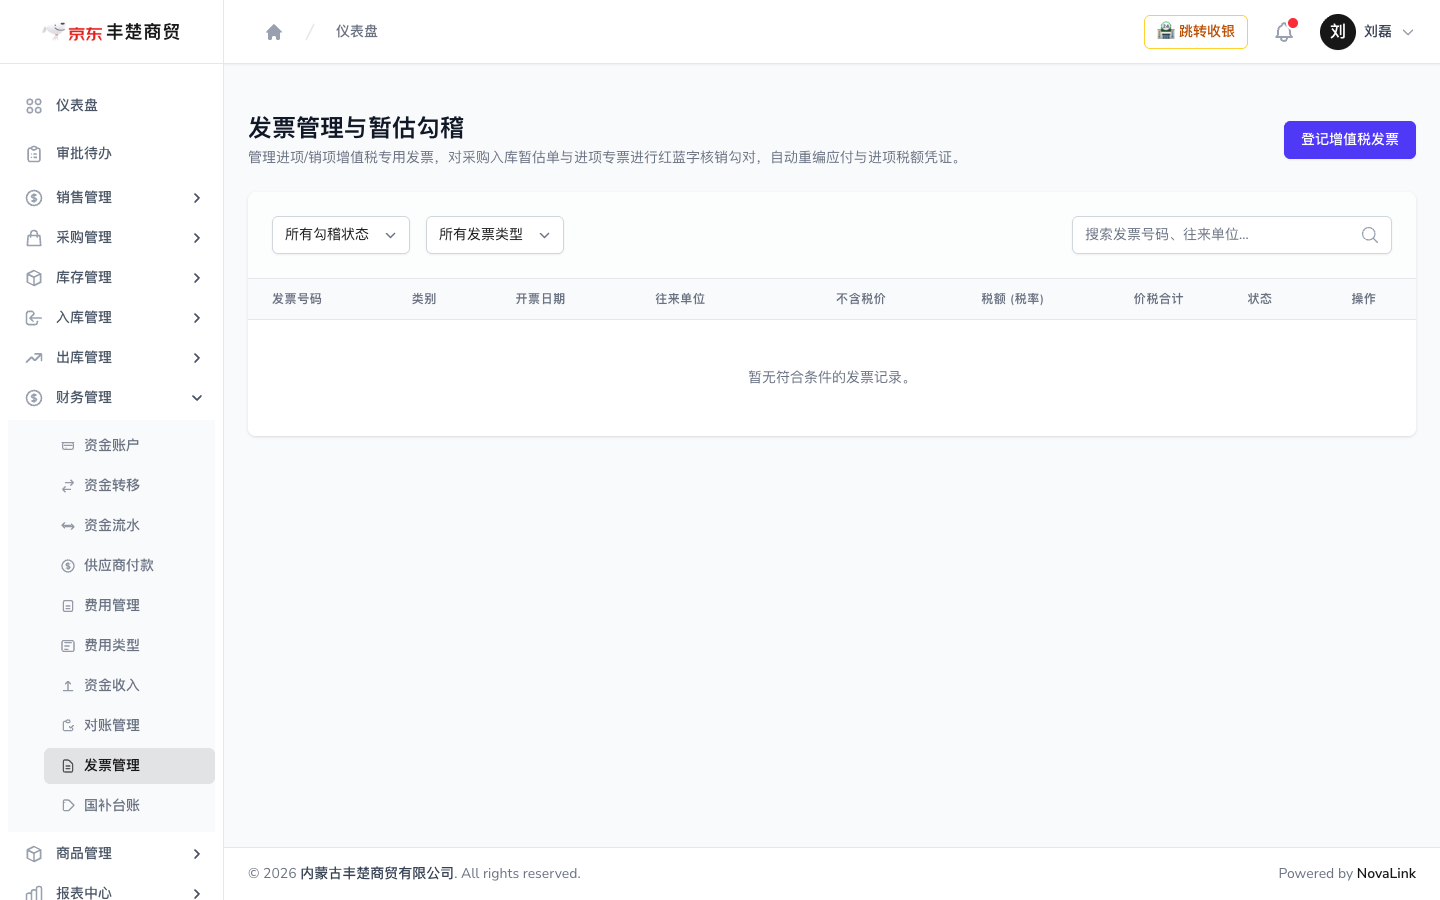Click the NovaLink footer link
The image size is (1440, 900).
coord(1386,873)
